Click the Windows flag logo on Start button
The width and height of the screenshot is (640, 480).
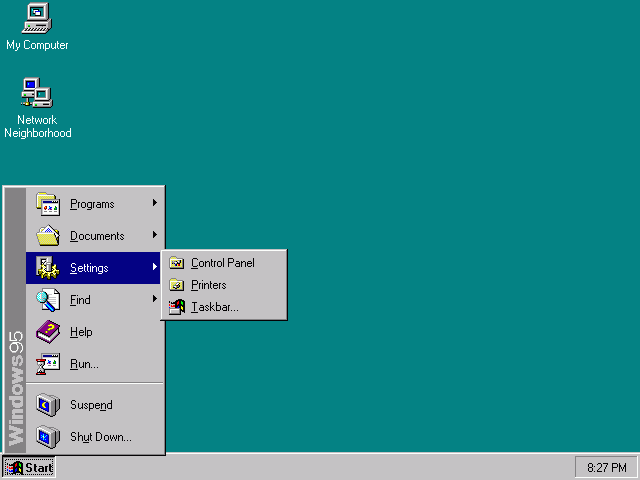click(x=14, y=468)
